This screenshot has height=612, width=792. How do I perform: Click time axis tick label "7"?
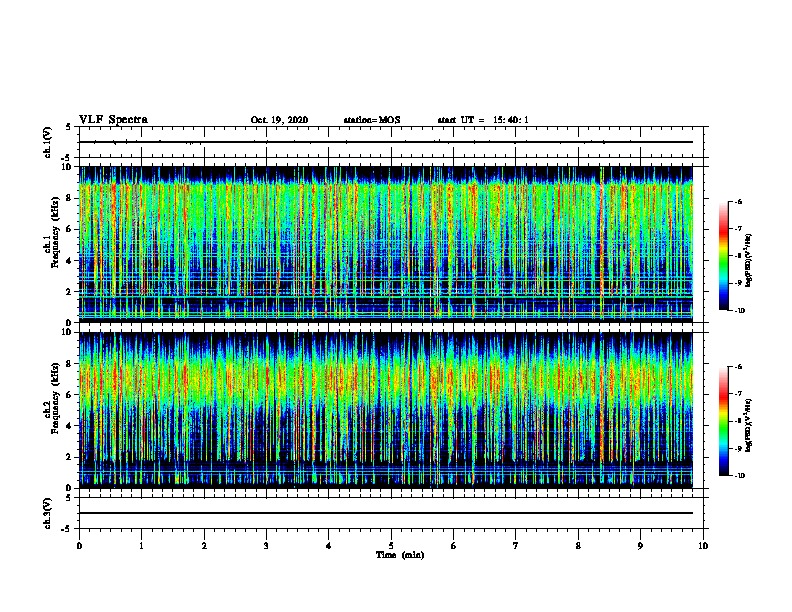point(515,546)
